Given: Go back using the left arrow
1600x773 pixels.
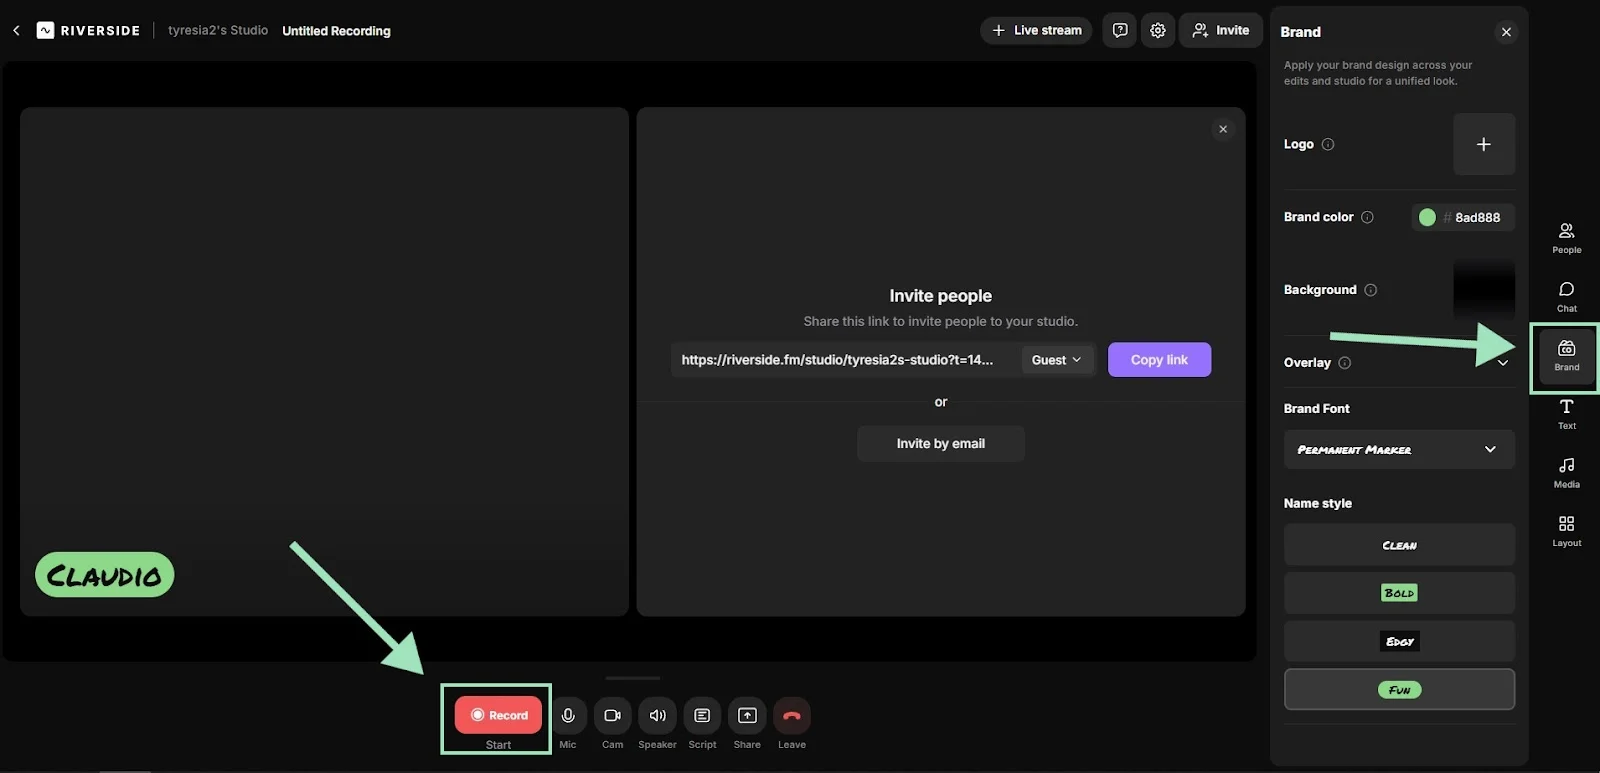Looking at the screenshot, I should click(16, 31).
